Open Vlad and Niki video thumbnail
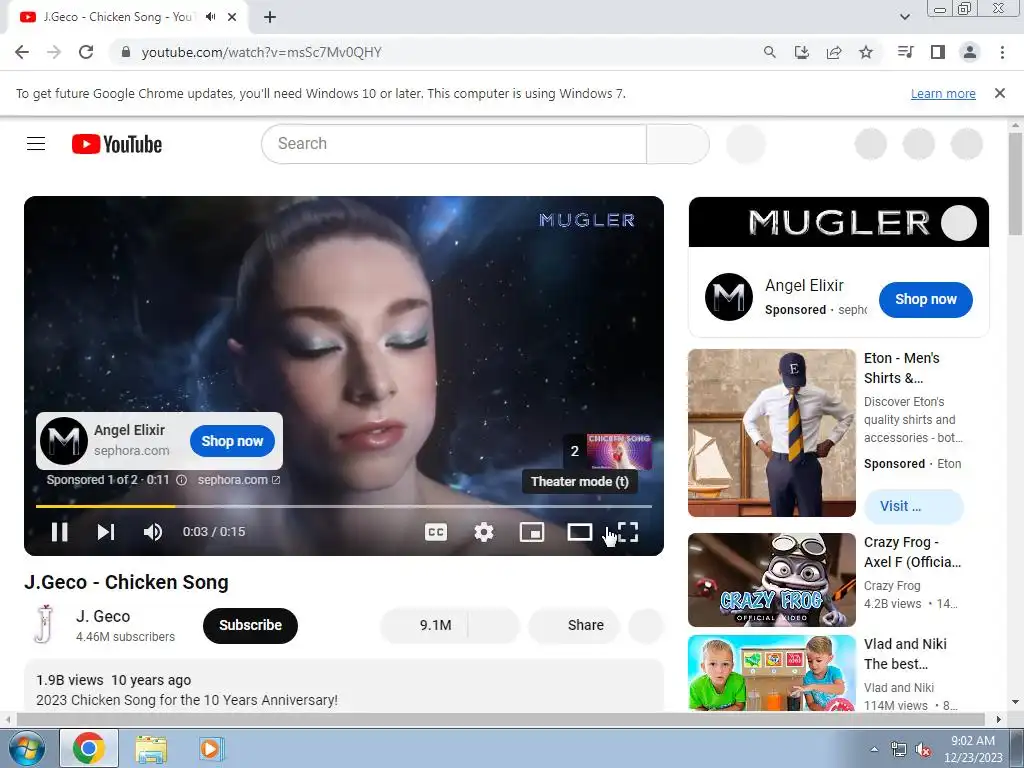Viewport: 1024px width, 768px height. 772,673
